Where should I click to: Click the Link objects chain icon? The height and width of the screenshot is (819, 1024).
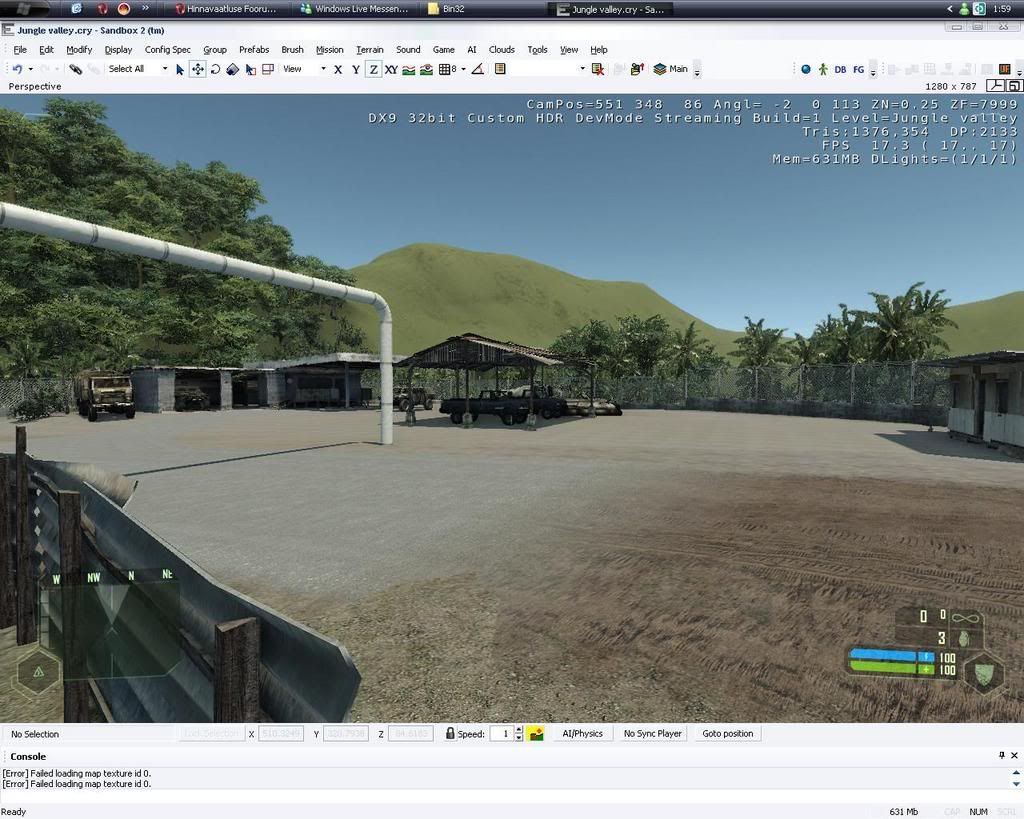pyautogui.click(x=76, y=69)
